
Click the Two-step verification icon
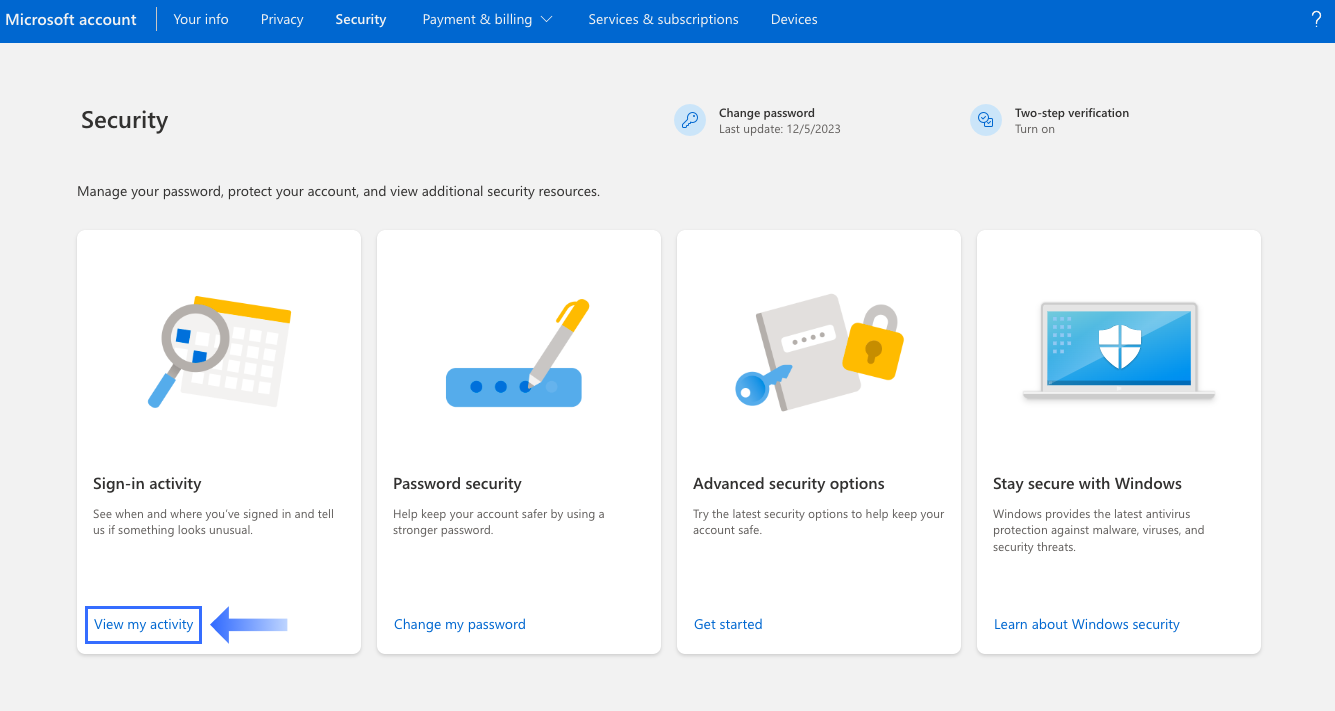(986, 120)
